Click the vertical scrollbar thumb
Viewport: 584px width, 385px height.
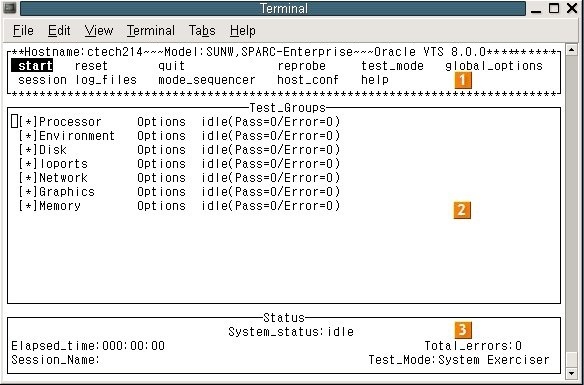(571, 360)
